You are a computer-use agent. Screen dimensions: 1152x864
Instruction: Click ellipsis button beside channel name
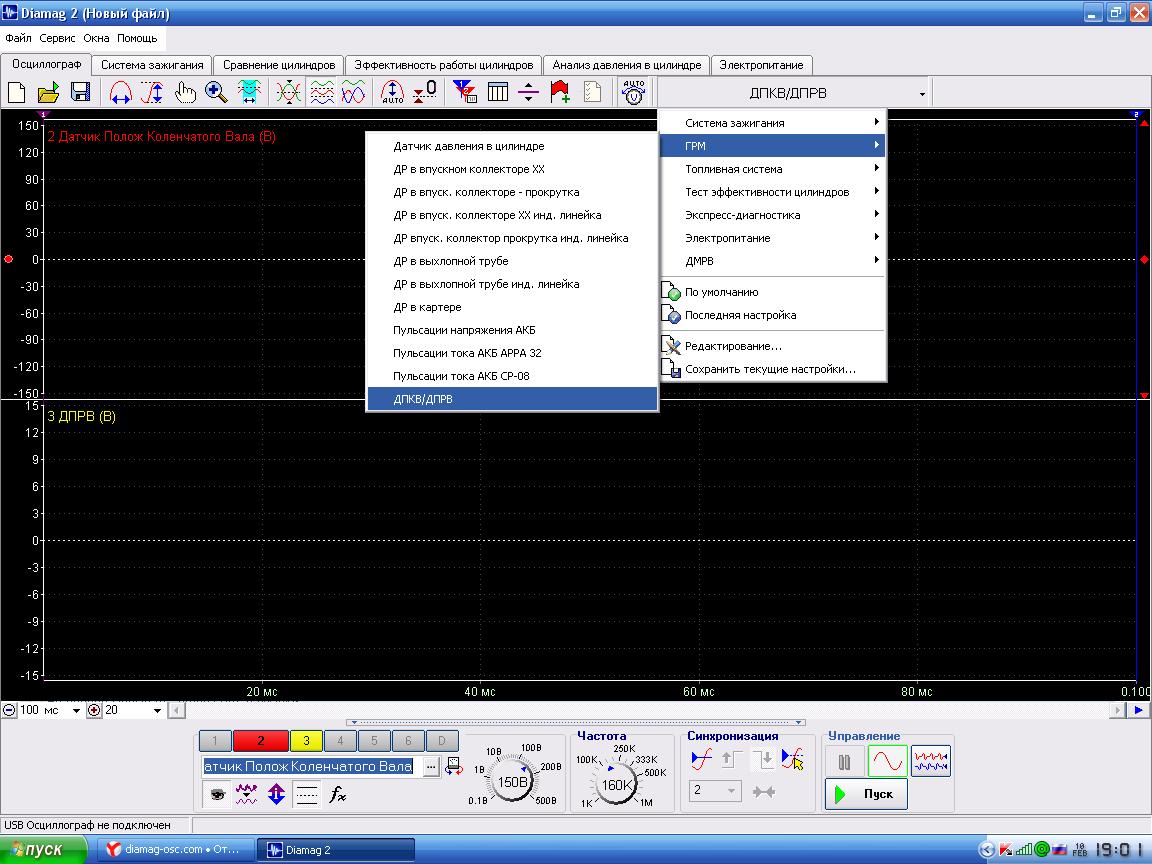[431, 767]
